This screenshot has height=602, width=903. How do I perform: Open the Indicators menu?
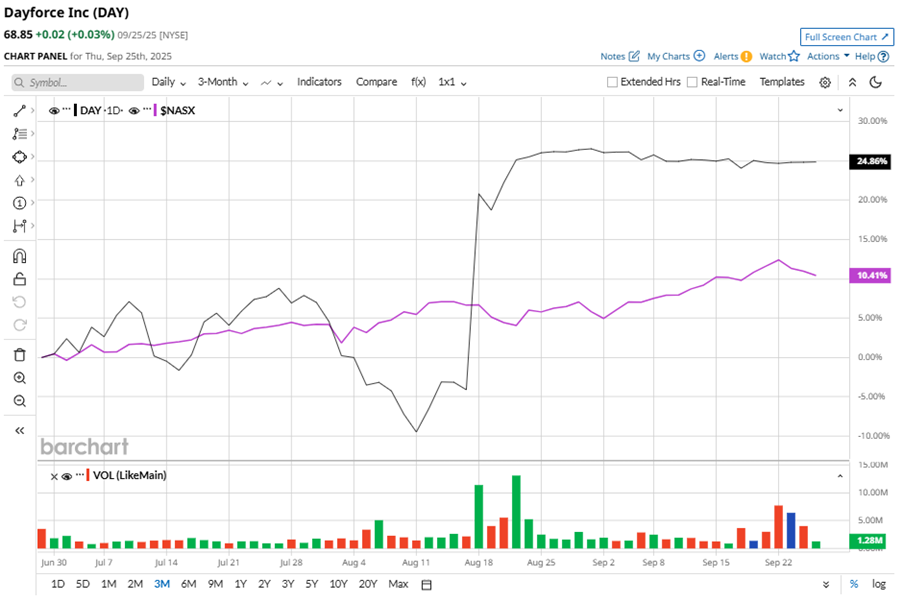pos(319,82)
